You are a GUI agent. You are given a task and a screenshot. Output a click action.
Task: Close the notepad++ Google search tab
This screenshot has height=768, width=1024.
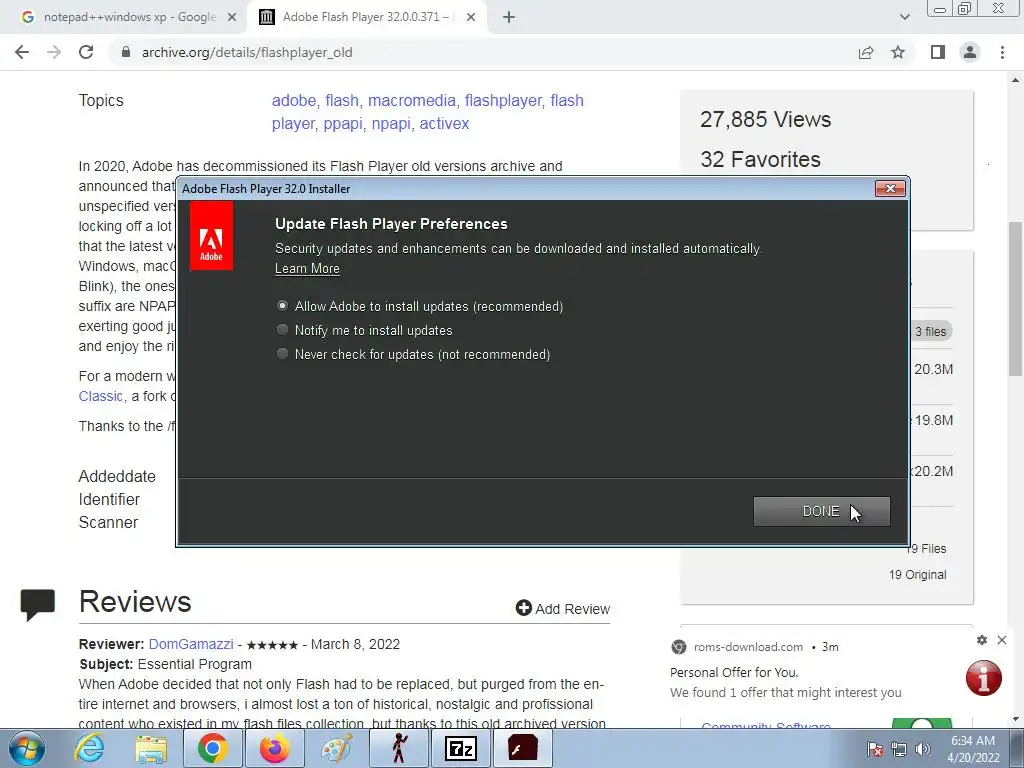tap(232, 17)
